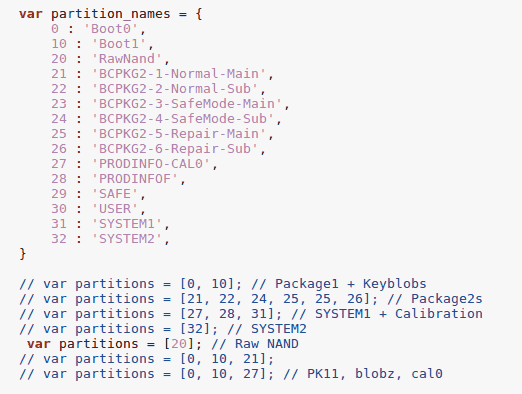Click the 'SAFE' partition name
522x394 pixels.
pyautogui.click(x=115, y=194)
